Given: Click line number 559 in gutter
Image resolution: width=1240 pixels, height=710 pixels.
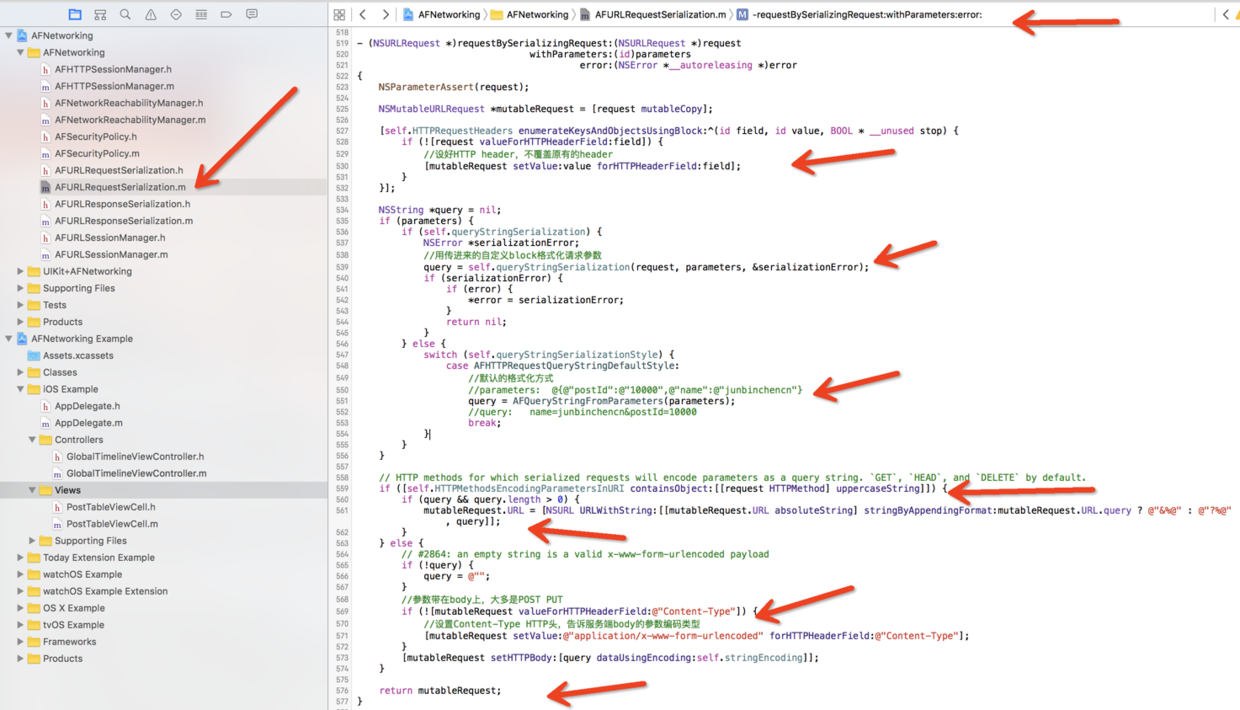Looking at the screenshot, I should pyautogui.click(x=342, y=489).
